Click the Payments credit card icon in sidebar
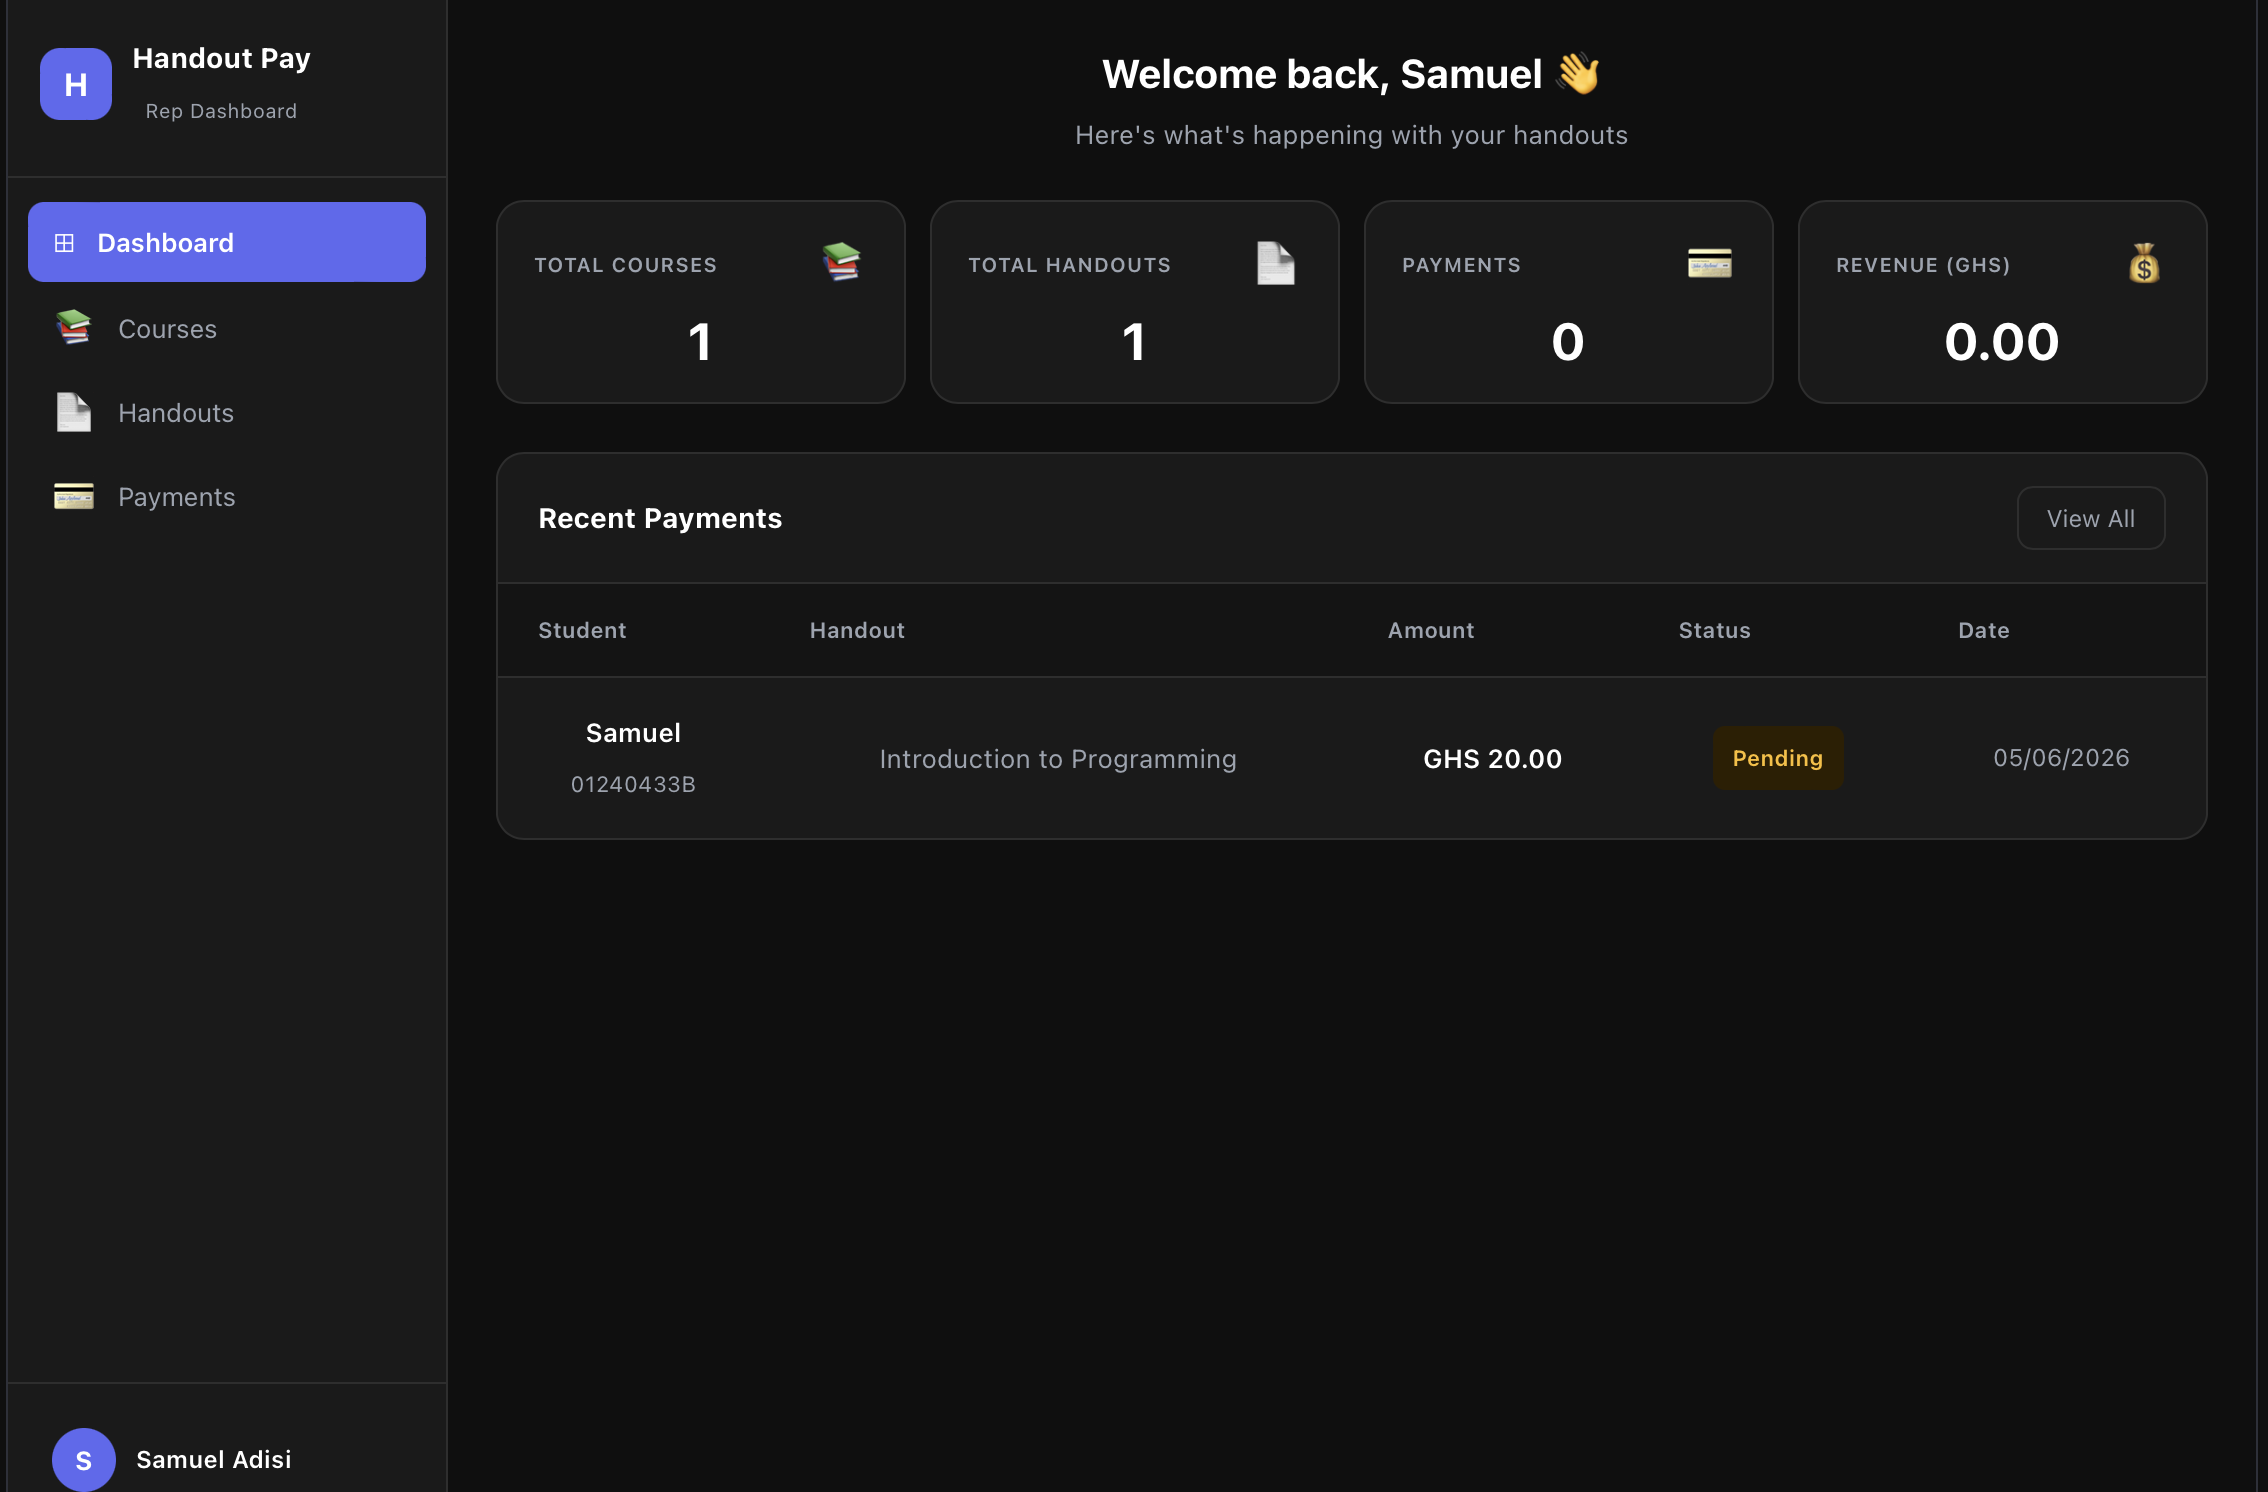The width and height of the screenshot is (2268, 1492). pyautogui.click(x=73, y=496)
